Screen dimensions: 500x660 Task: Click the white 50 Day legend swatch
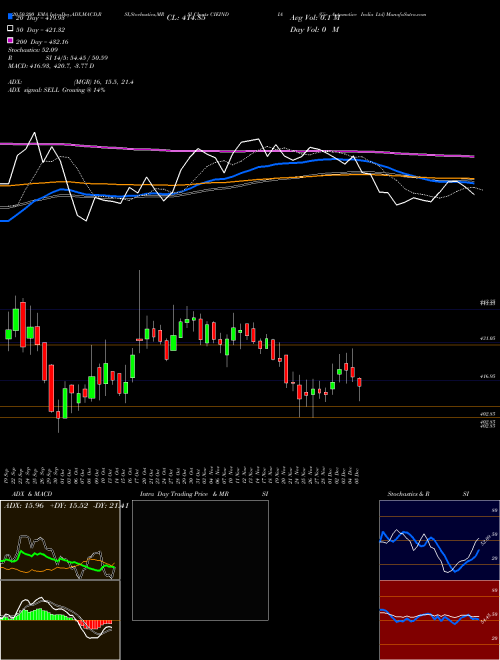(x=11, y=29)
